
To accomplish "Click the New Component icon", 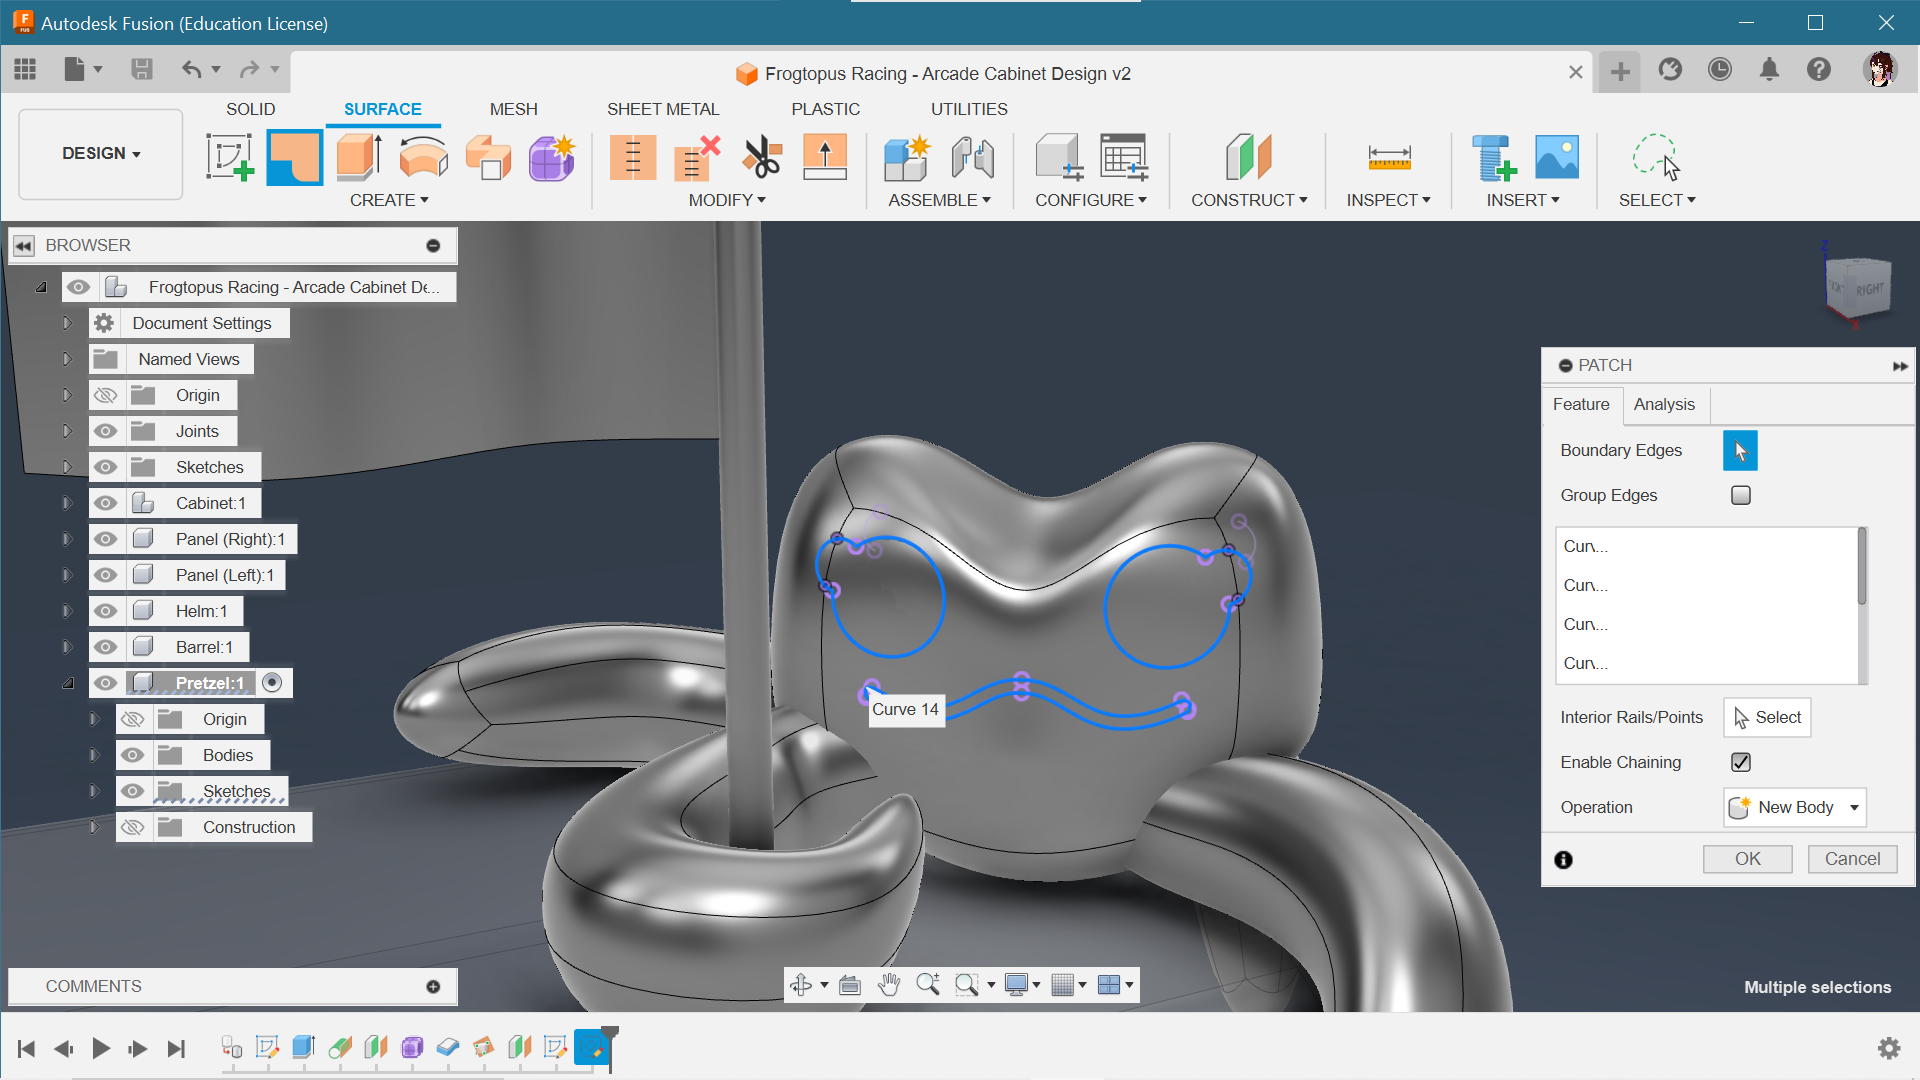I will coord(907,158).
